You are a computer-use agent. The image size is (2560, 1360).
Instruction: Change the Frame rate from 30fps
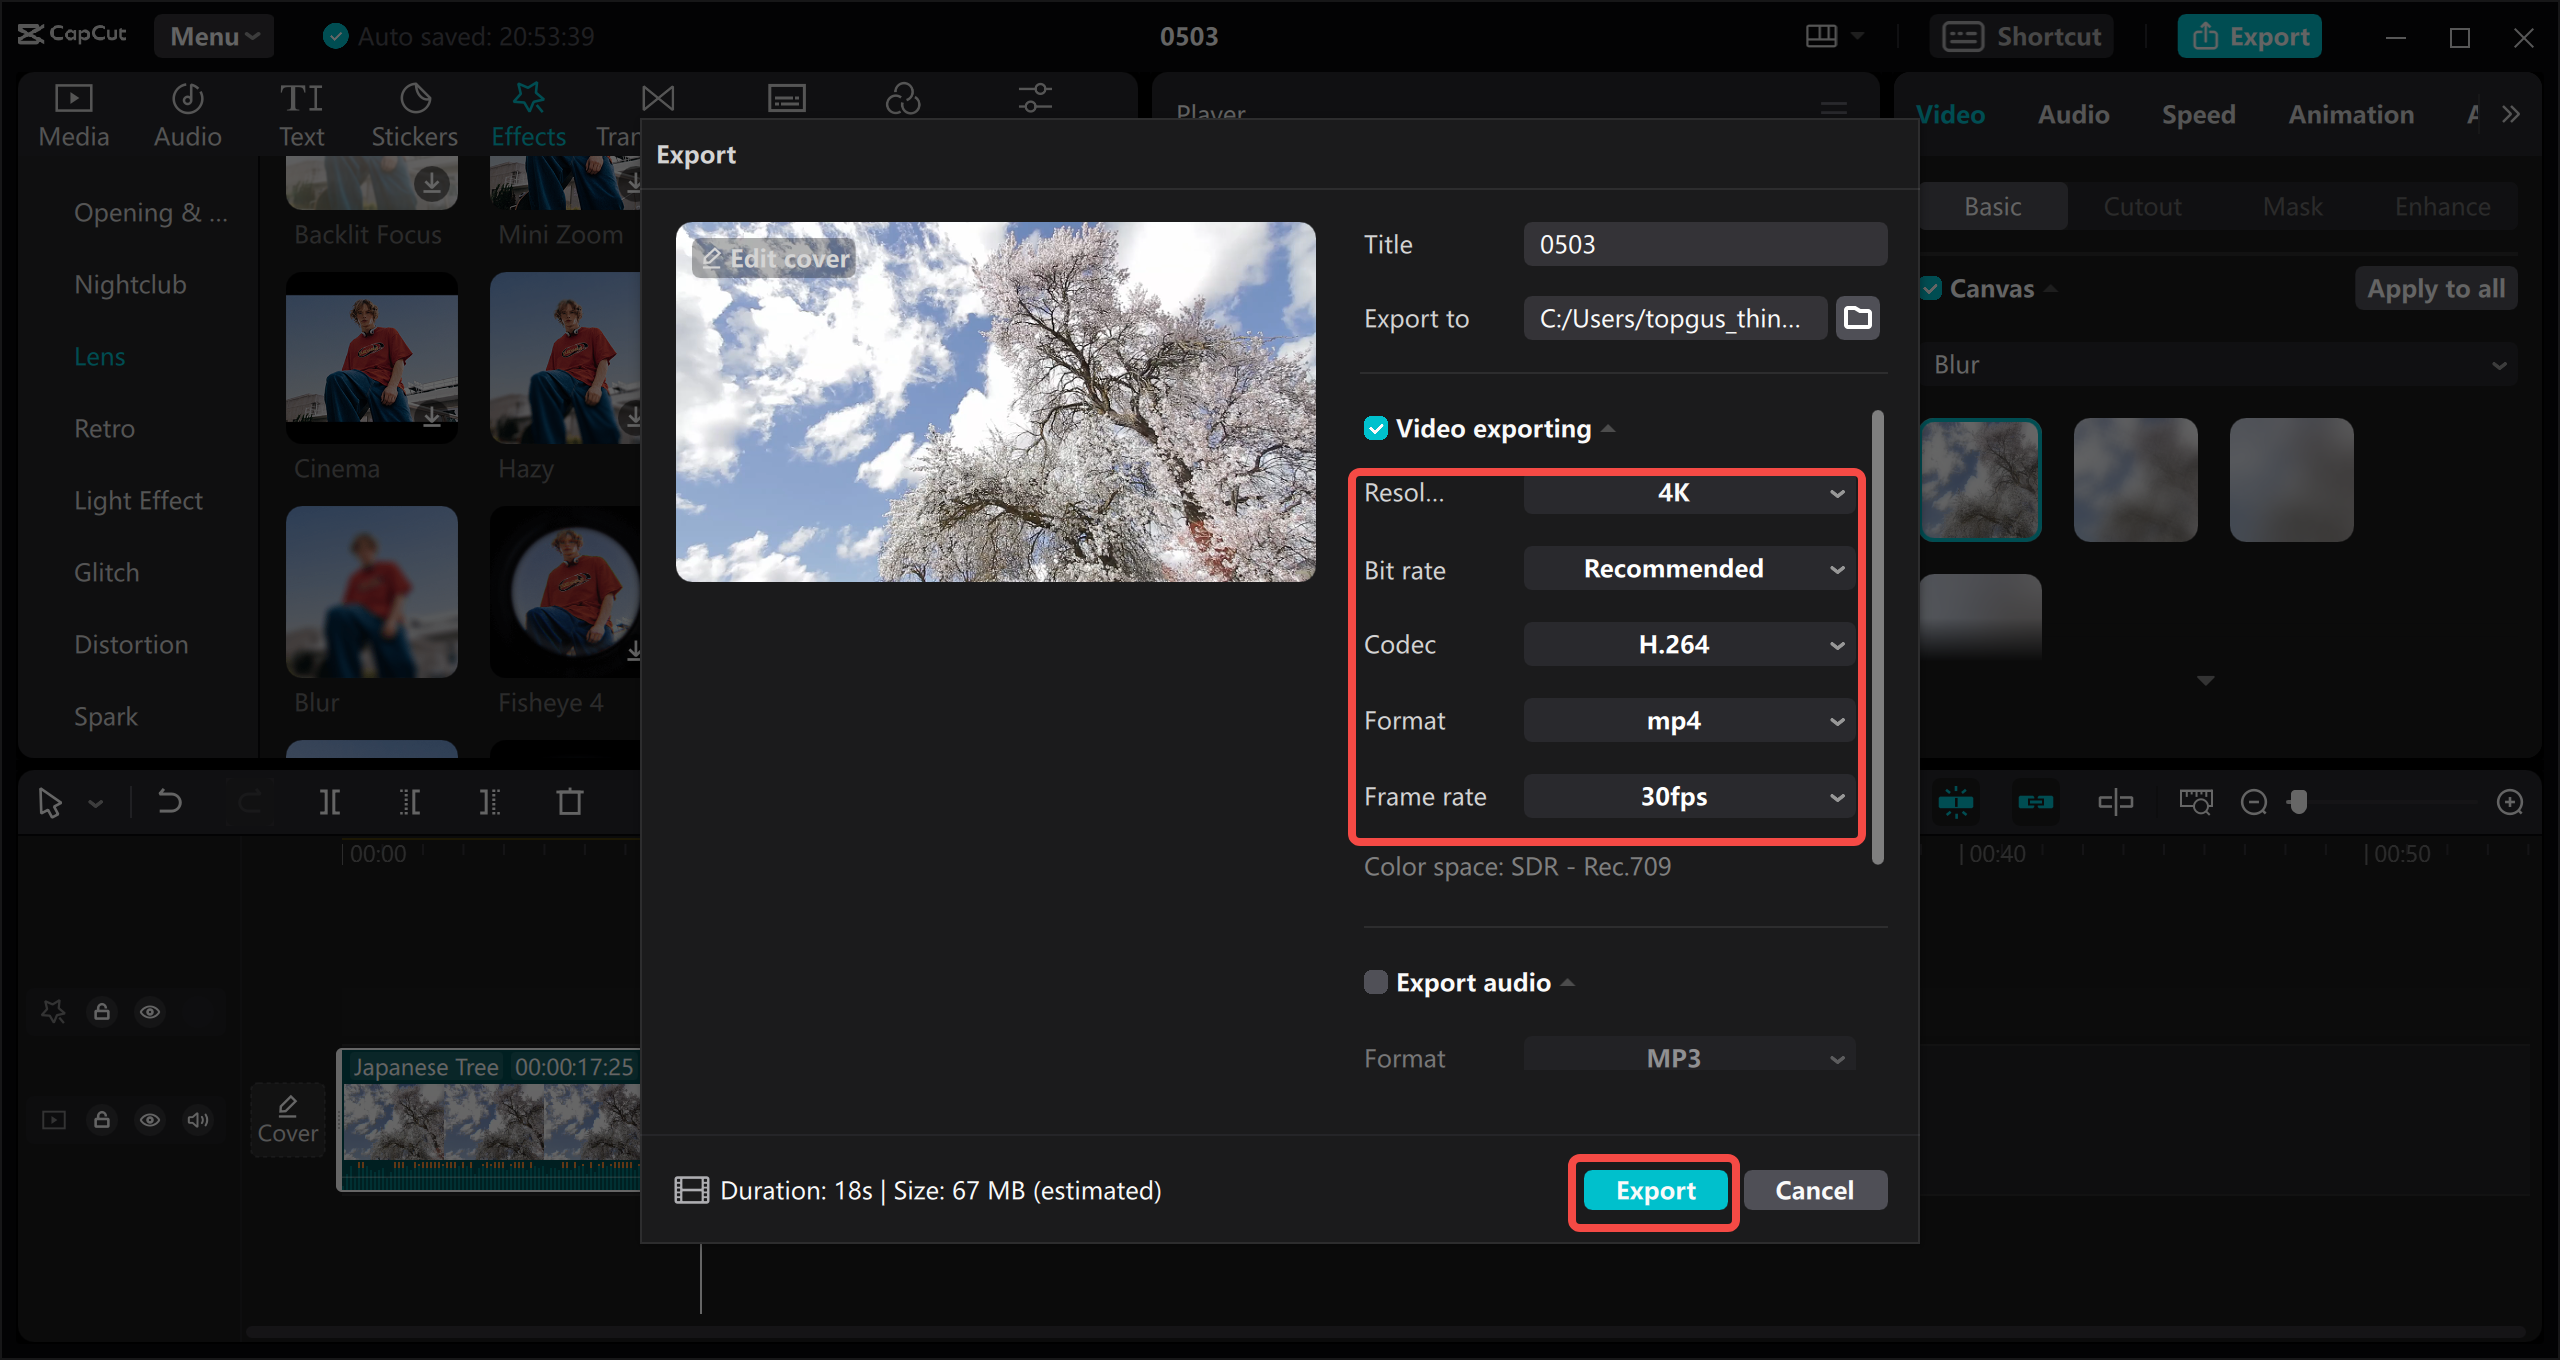1689,796
